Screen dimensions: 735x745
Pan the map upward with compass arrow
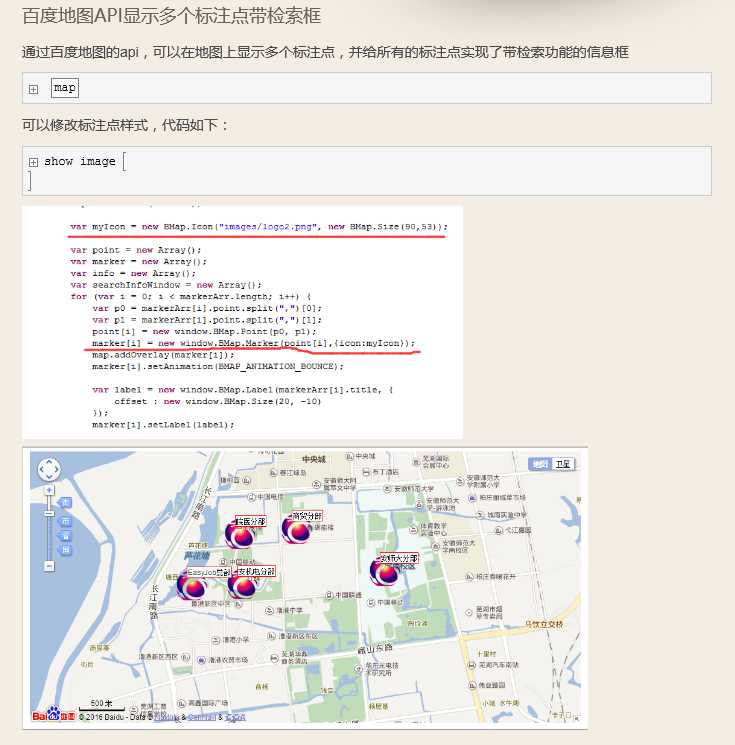(49, 462)
